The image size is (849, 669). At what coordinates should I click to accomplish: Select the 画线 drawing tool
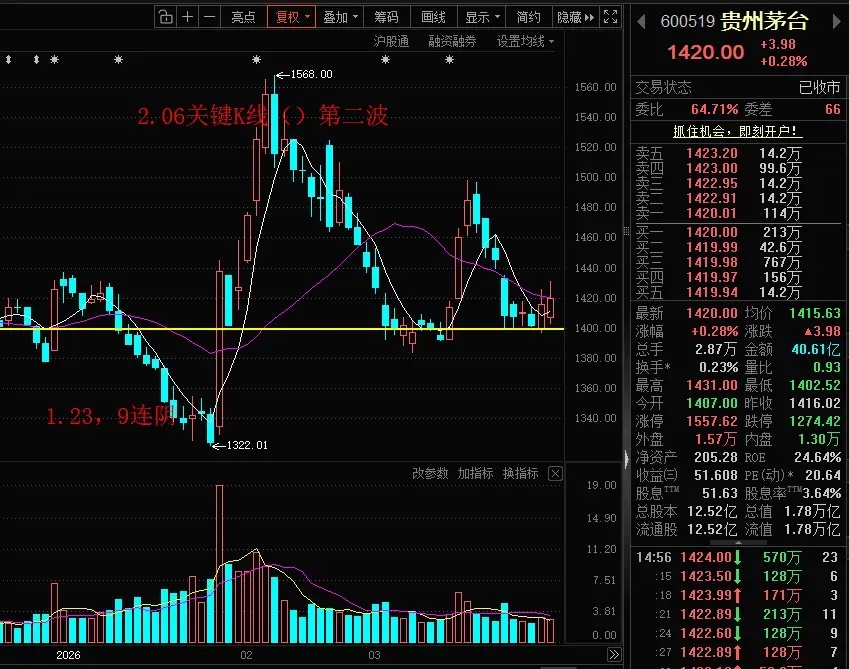point(433,17)
